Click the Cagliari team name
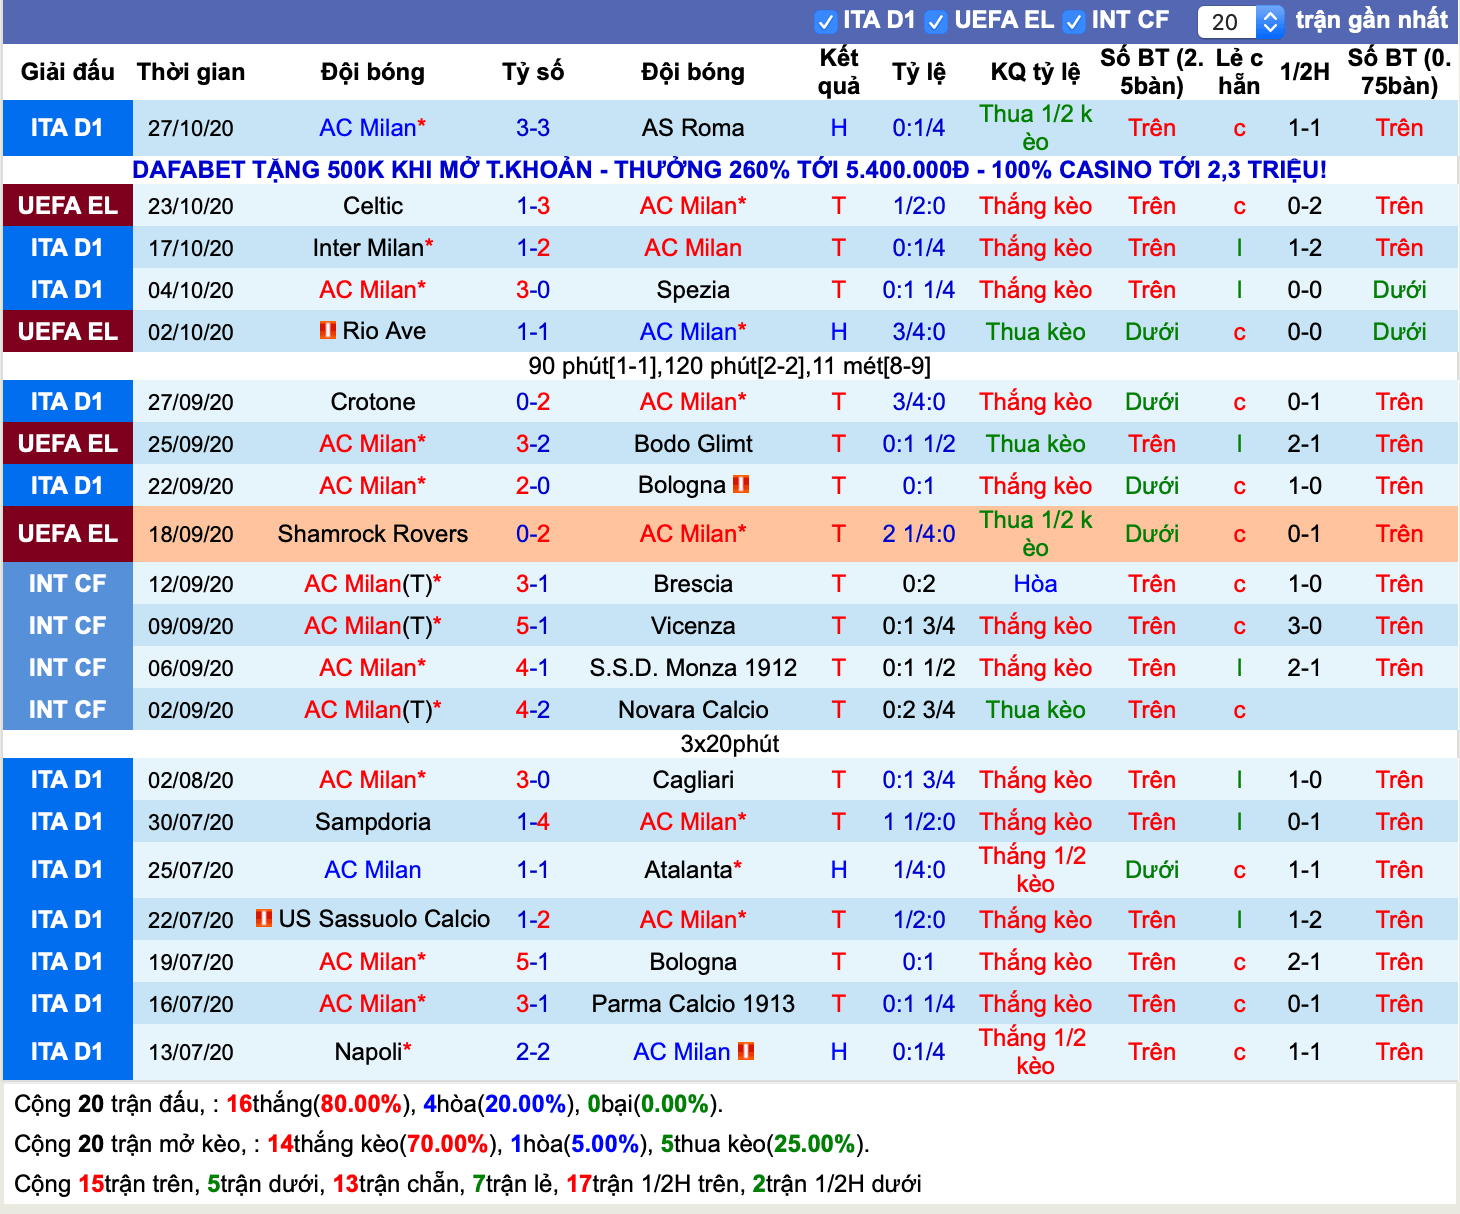1460x1214 pixels. (693, 780)
